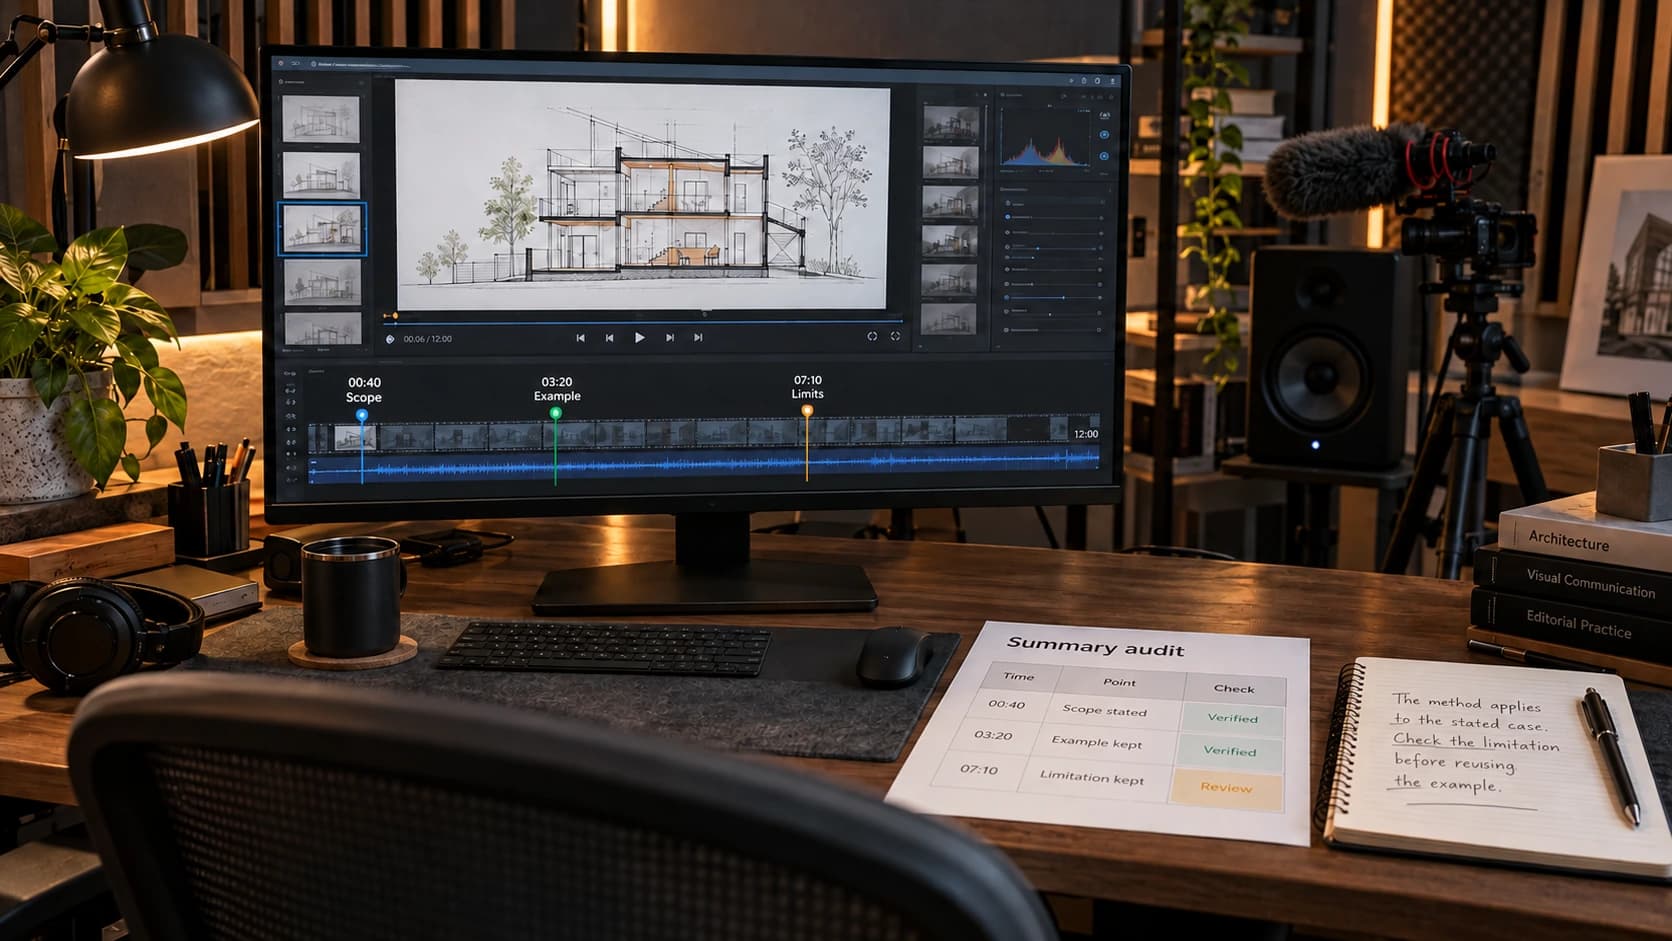Select the highlighted first clip frame in the video track
1672x941 pixels.
[353, 436]
